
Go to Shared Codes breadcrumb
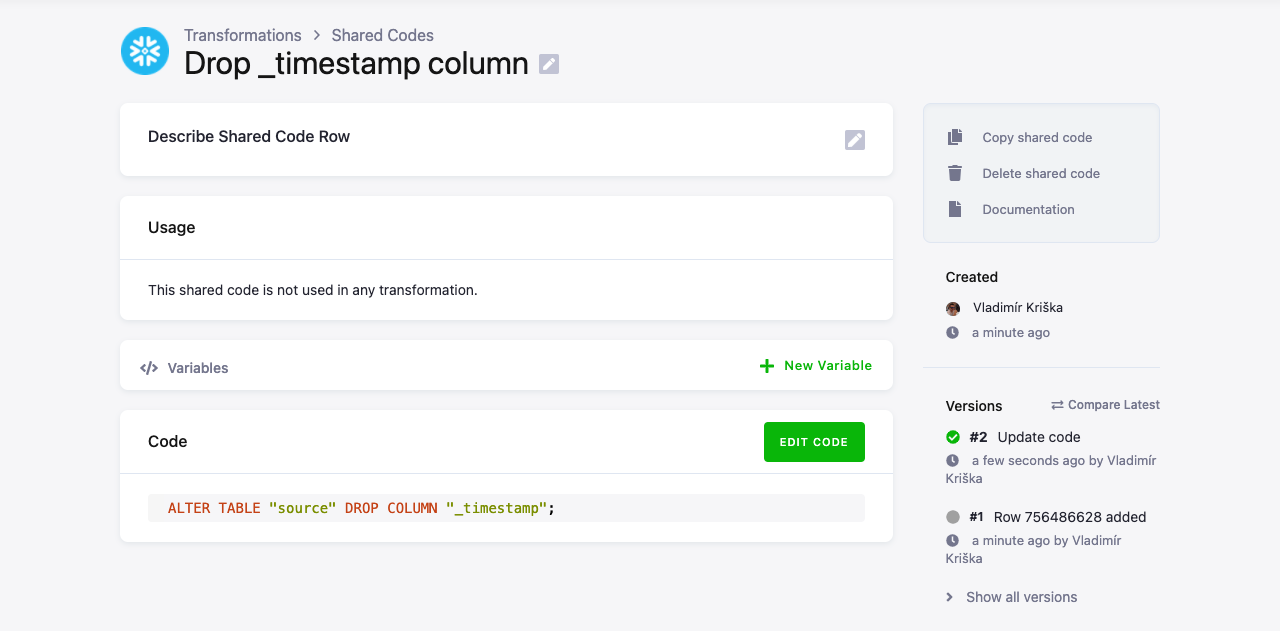coord(383,35)
